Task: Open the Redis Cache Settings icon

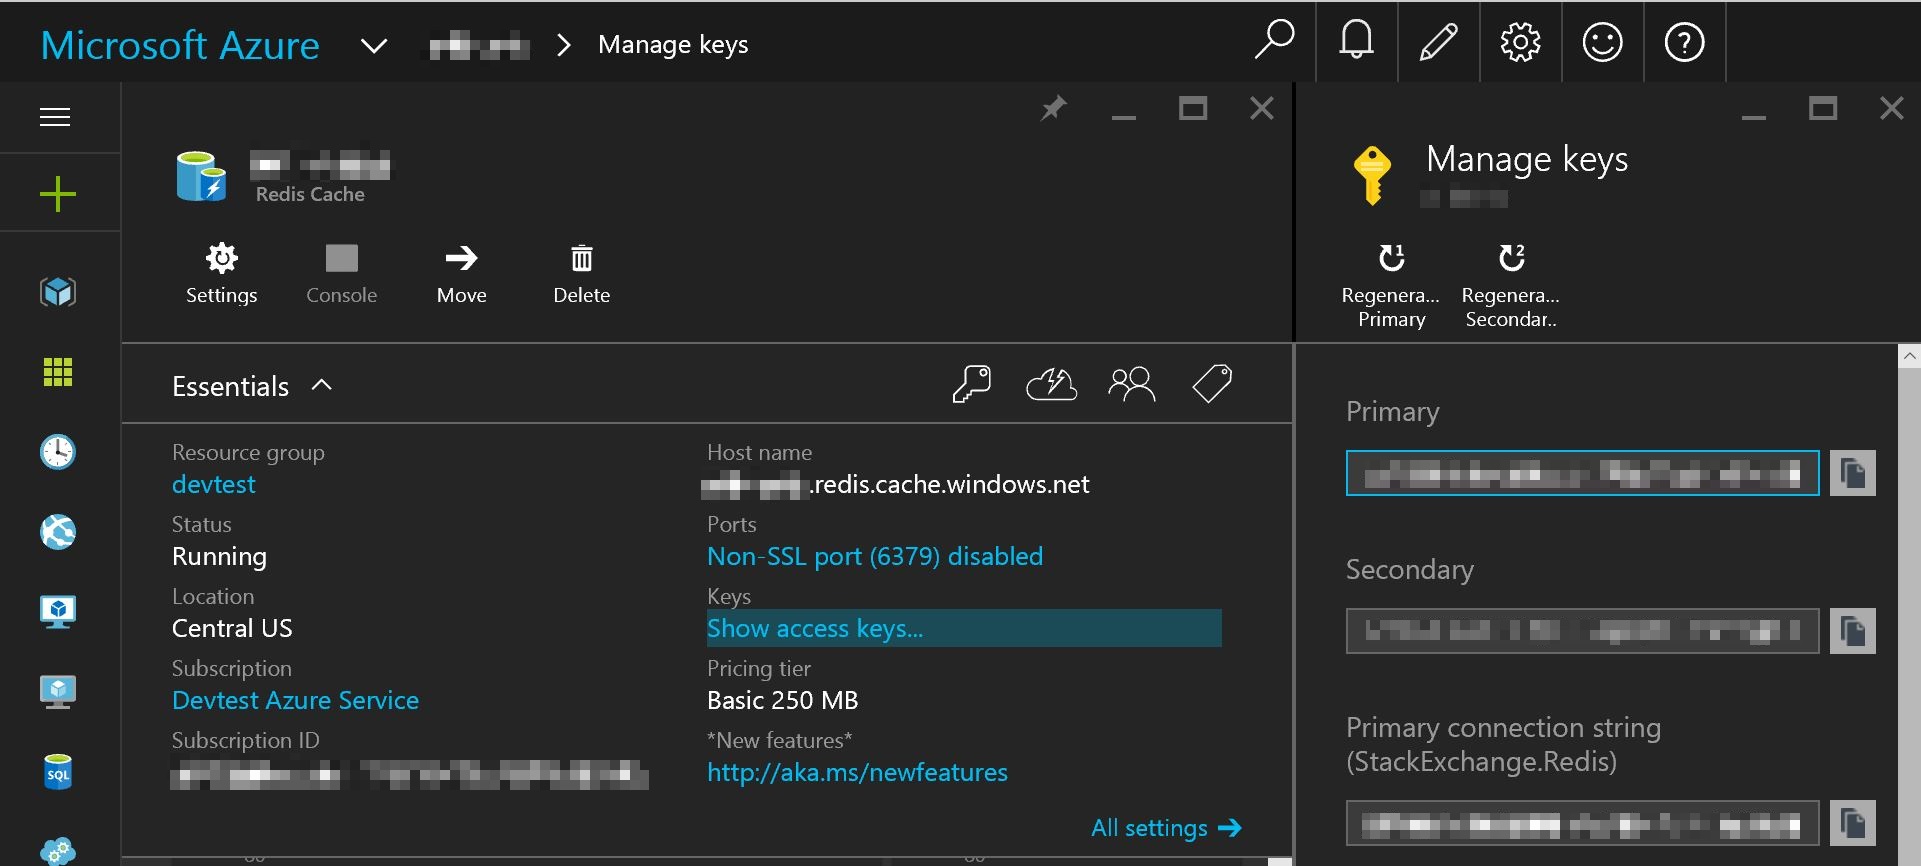Action: 221,258
